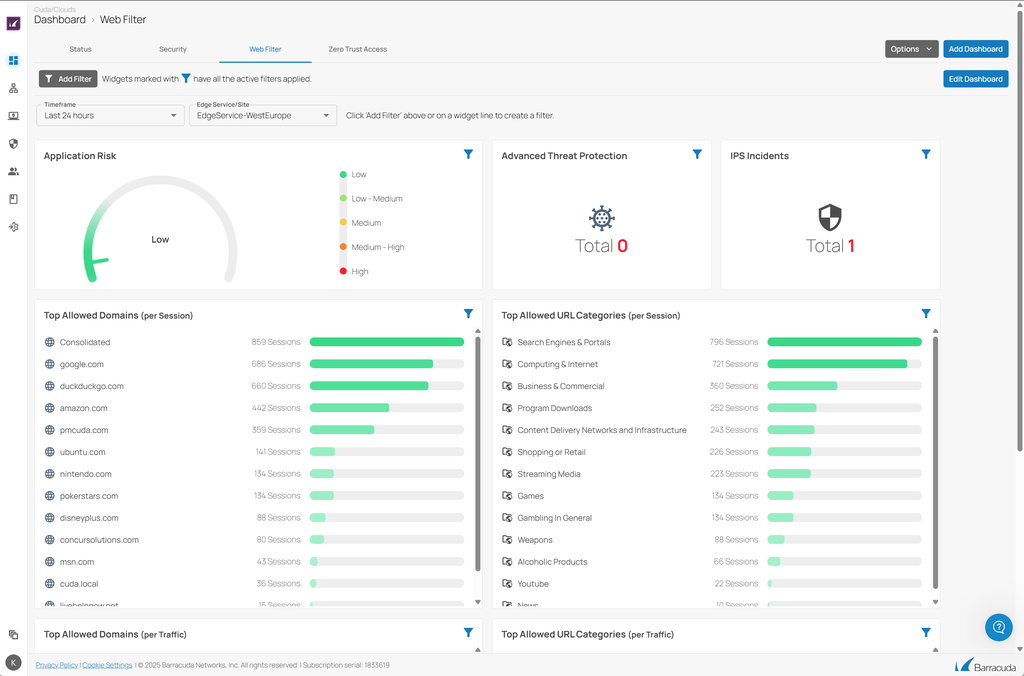Go to the Zero Trust Access tab

click(357, 49)
